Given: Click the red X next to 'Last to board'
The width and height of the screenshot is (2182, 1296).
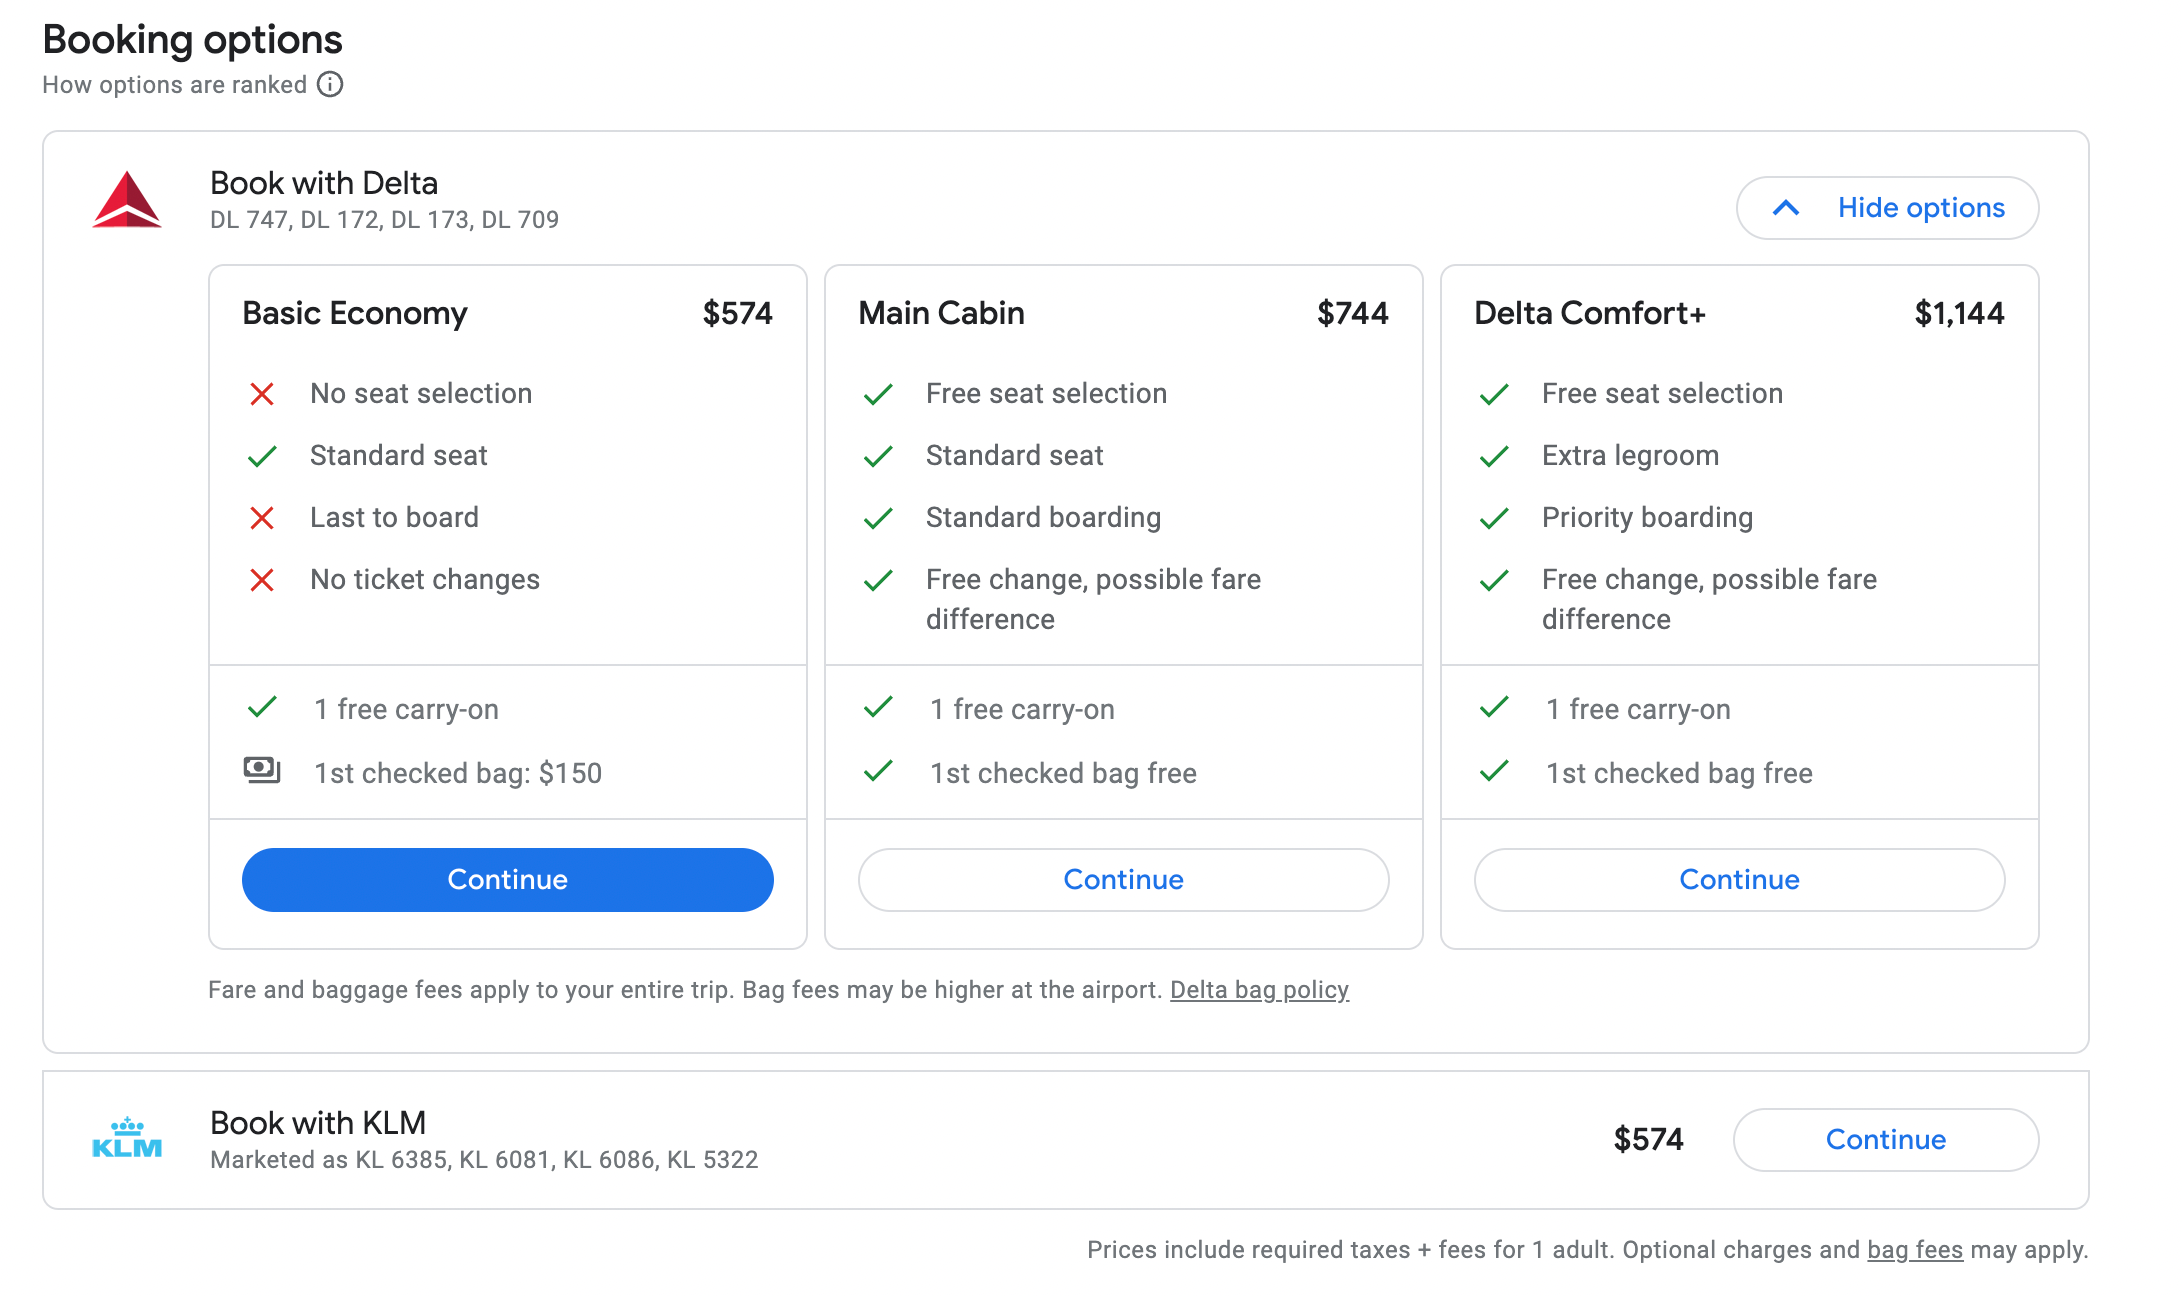Looking at the screenshot, I should [x=262, y=518].
